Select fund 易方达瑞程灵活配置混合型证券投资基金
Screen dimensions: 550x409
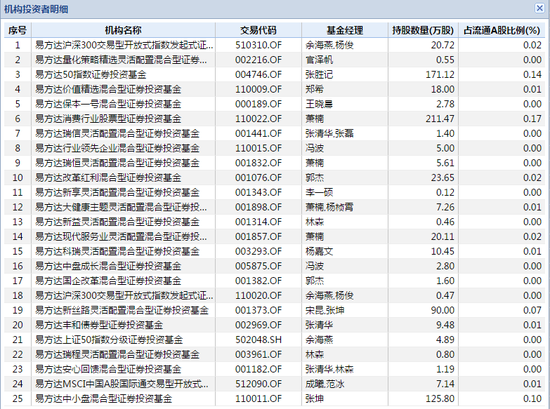coord(118,355)
